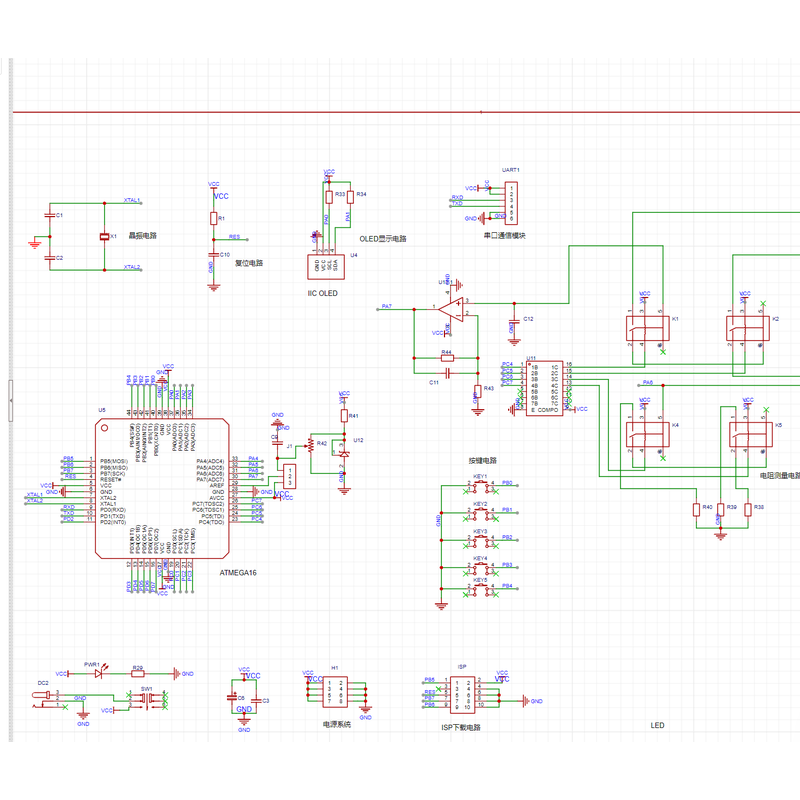Screen dimensions: 800x800
Task: Select relay K5
Action: (x=751, y=435)
